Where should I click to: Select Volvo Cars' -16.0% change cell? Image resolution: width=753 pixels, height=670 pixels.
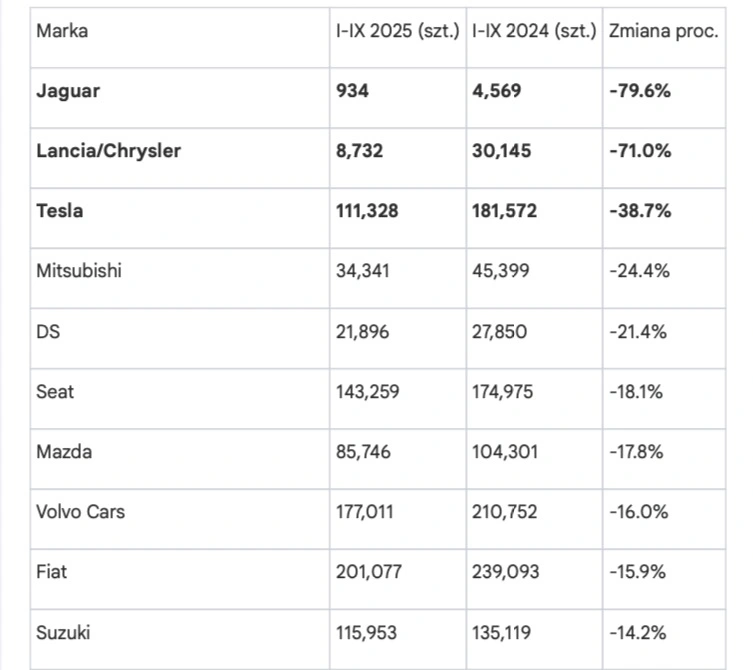pyautogui.click(x=638, y=512)
